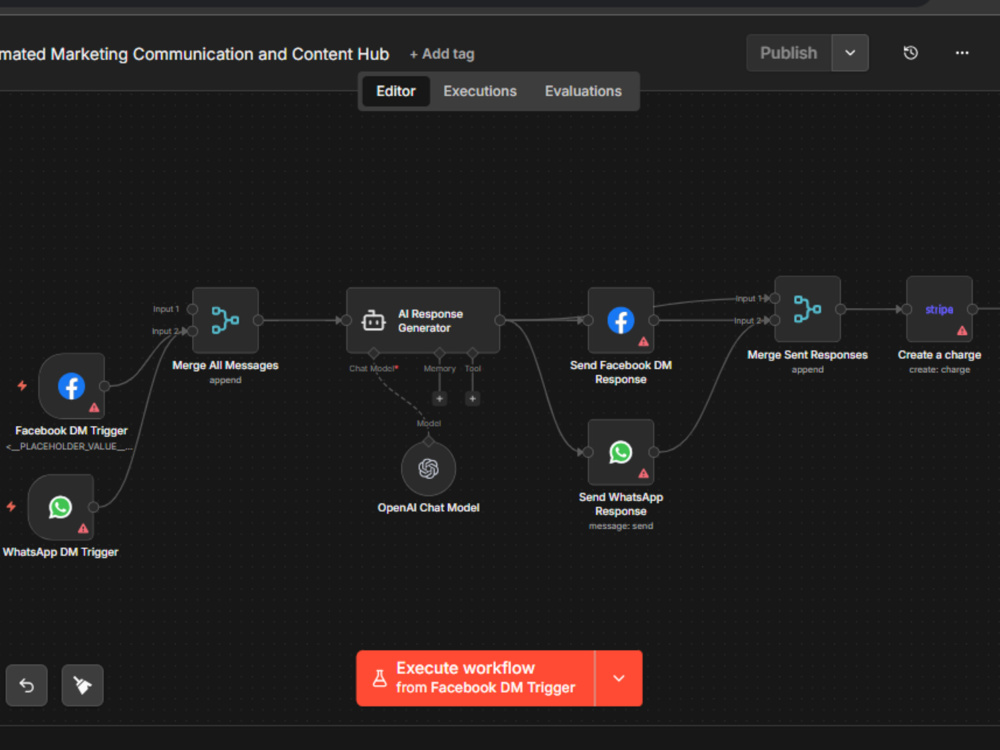Select the OpenAI Chat Model node
Viewport: 1000px width, 750px height.
pyautogui.click(x=429, y=469)
